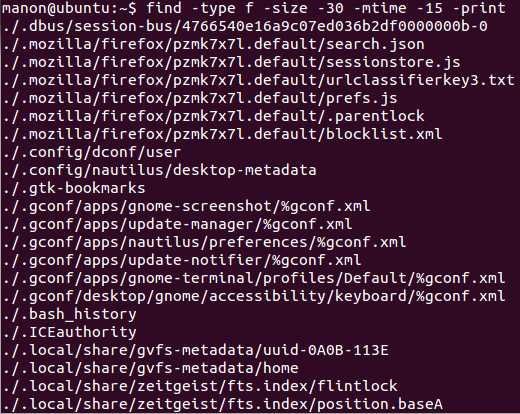
Task: Click the update-manager %gconf.xml path
Action: (x=178, y=224)
